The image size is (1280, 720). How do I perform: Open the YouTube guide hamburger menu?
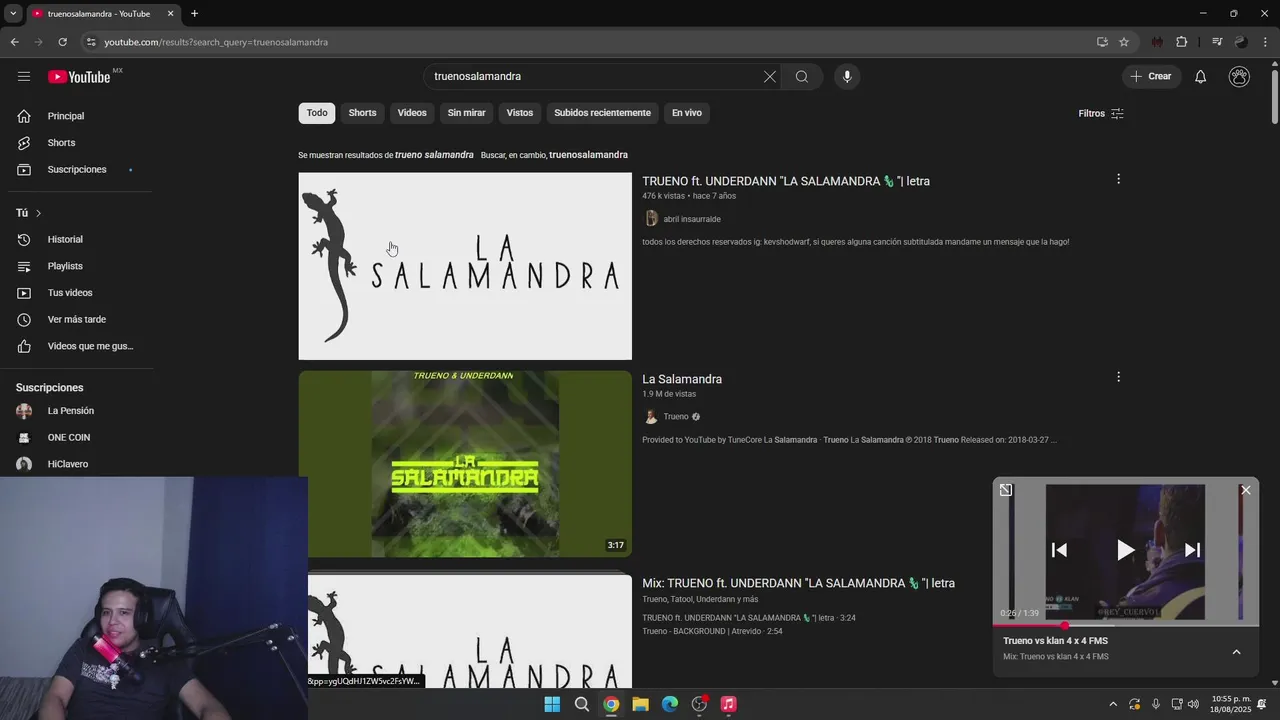(24, 76)
